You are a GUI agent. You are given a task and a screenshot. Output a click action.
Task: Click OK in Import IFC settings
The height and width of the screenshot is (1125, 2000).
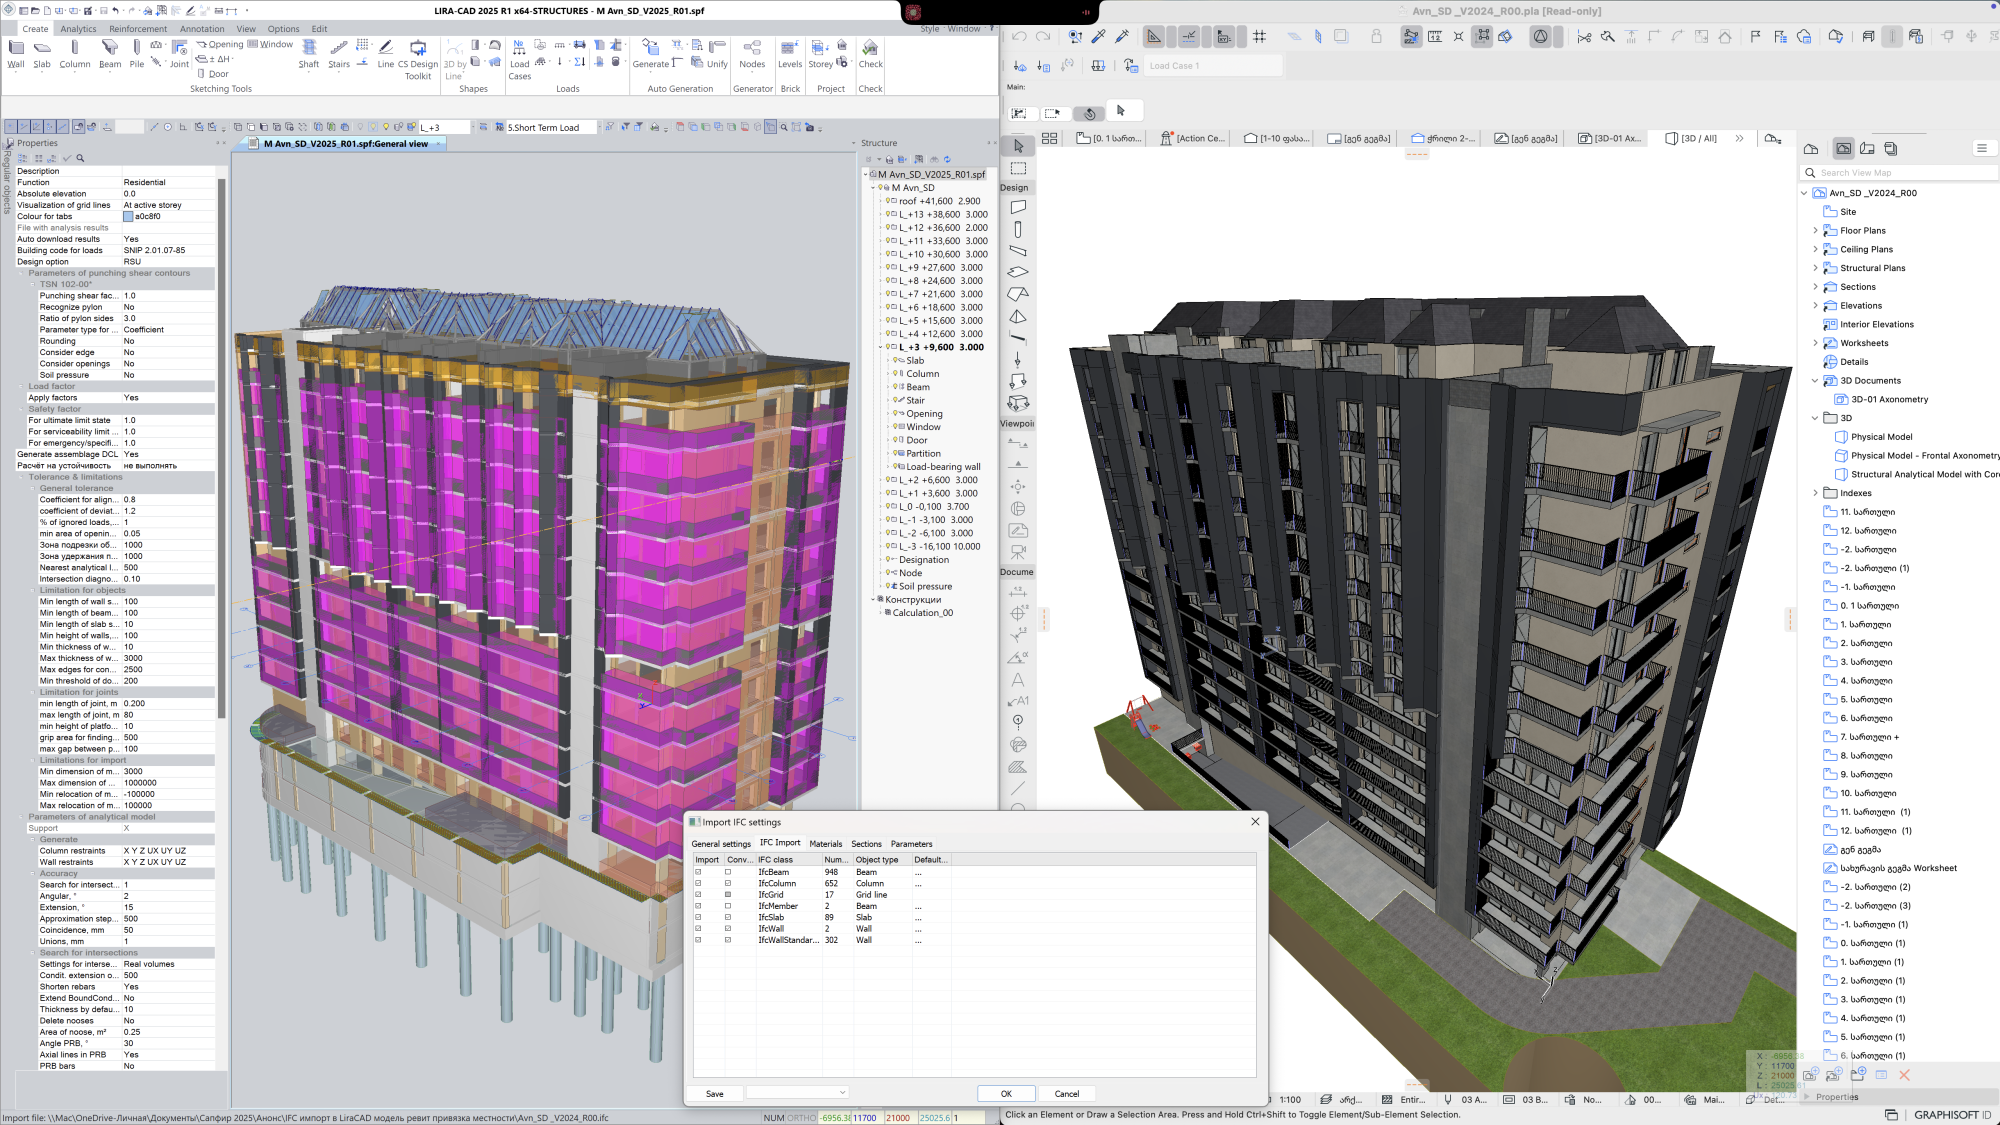click(x=1005, y=1094)
